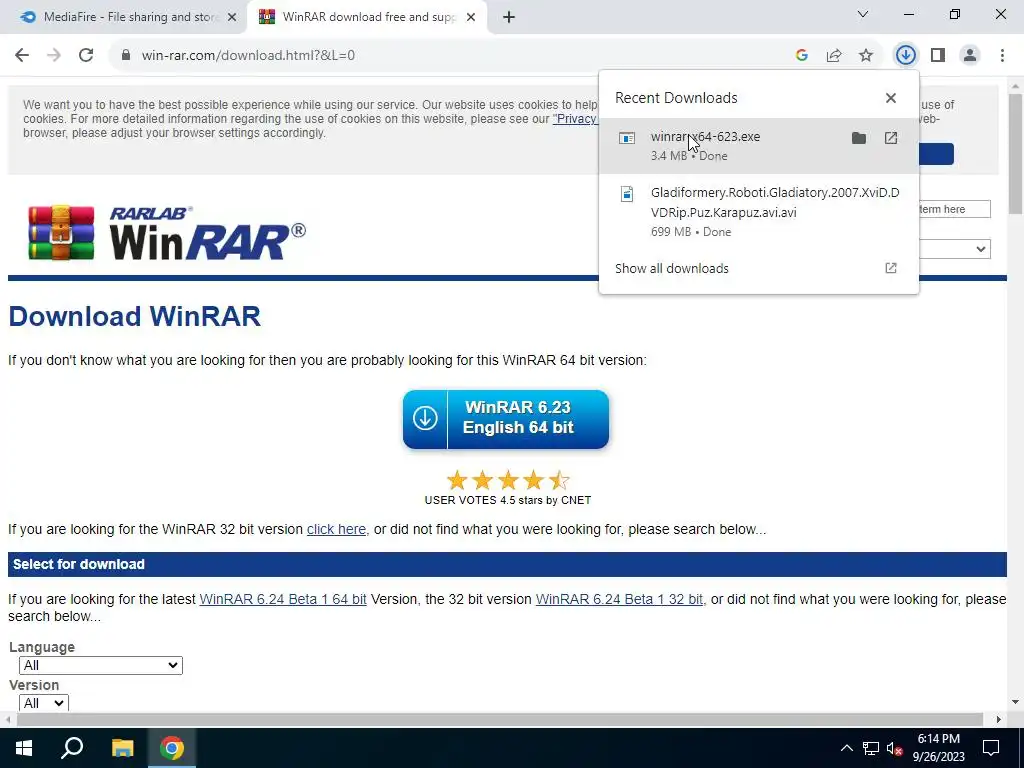This screenshot has height=768, width=1024.
Task: Click the five-star CNET rating graphic
Action: click(508, 481)
